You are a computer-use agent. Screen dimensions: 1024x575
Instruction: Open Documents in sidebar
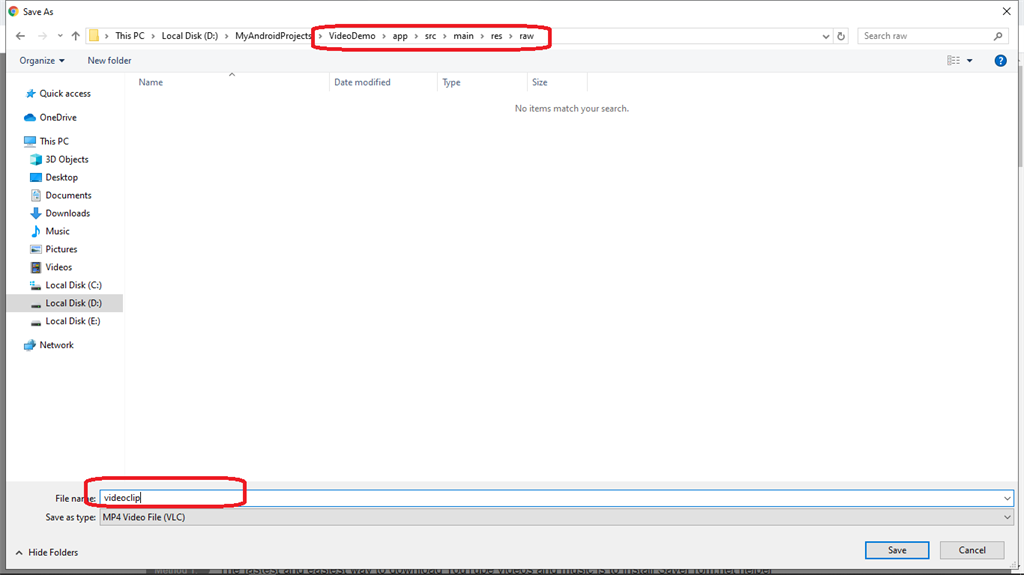[x=69, y=195]
